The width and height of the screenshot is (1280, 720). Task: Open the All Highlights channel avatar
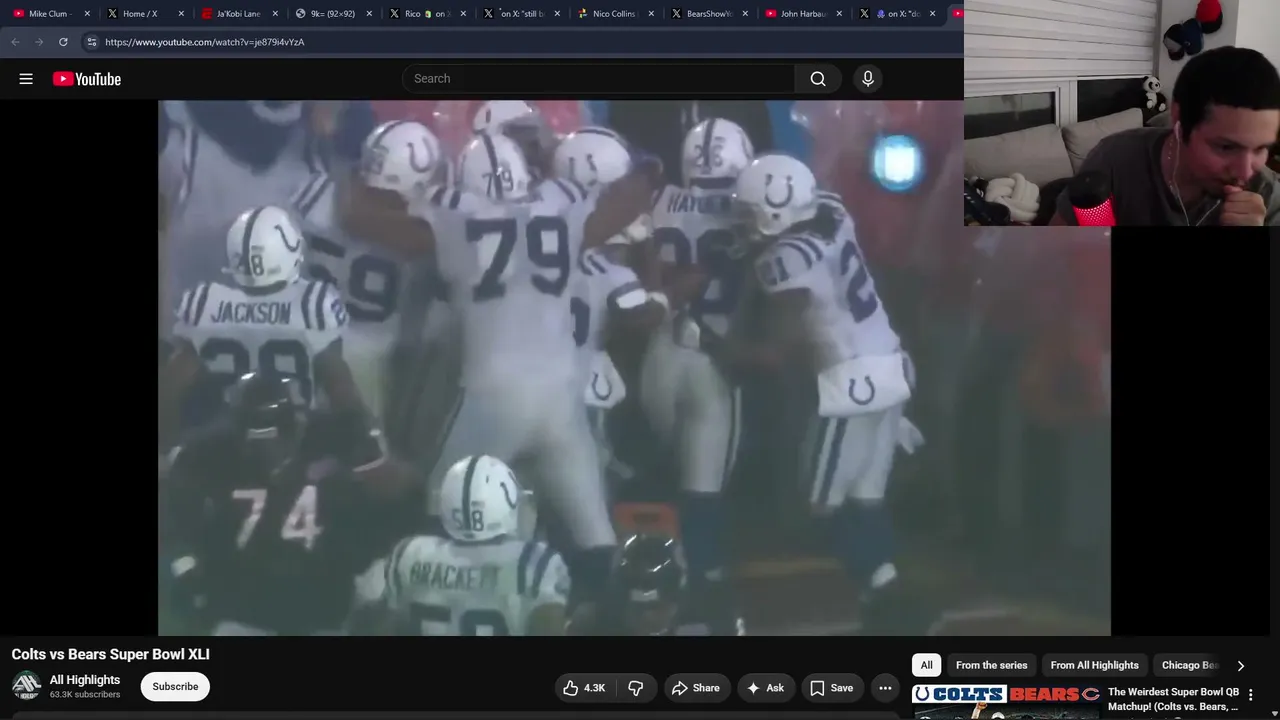[x=26, y=686]
